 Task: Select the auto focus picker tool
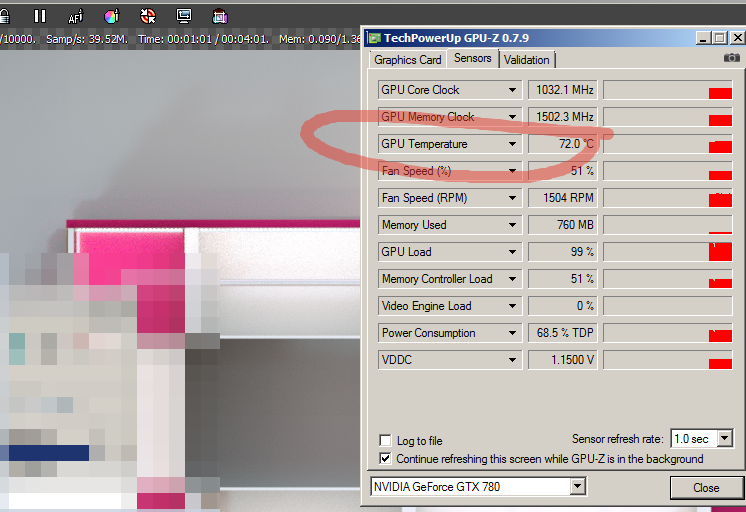[76, 17]
